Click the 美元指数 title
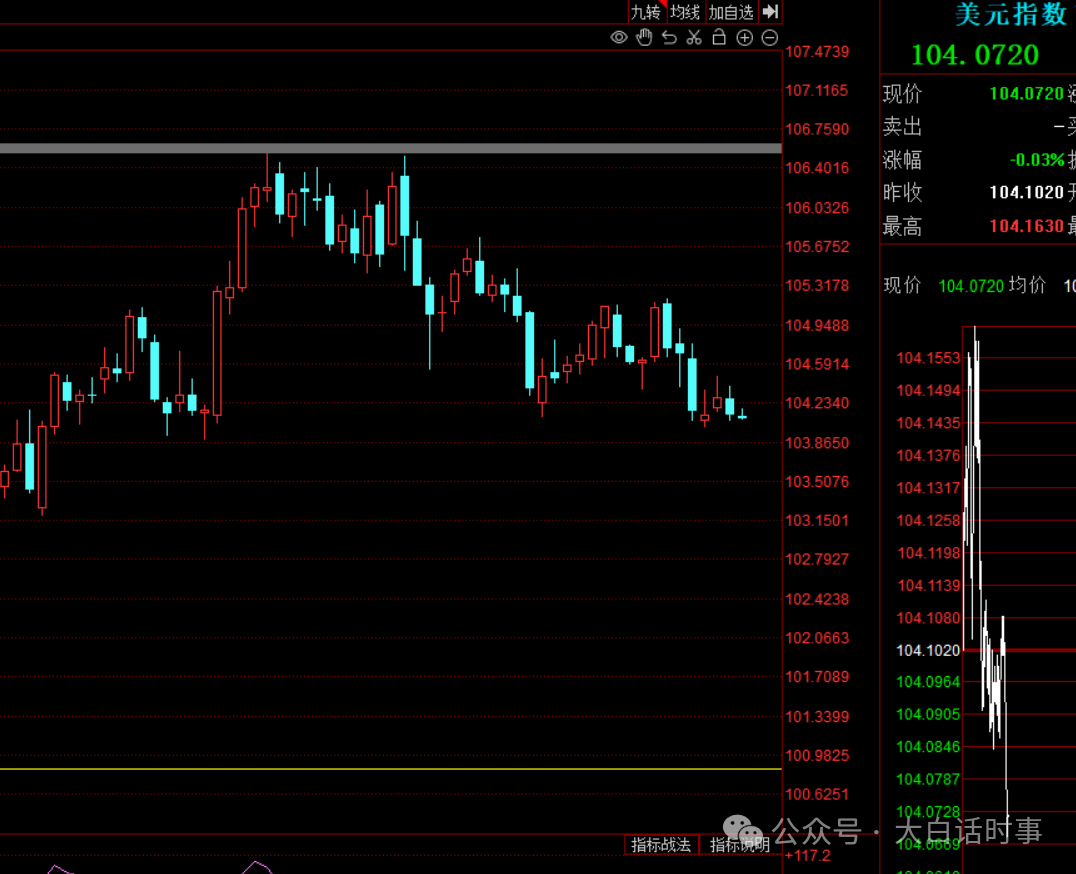The width and height of the screenshot is (1076, 874). (x=1011, y=14)
